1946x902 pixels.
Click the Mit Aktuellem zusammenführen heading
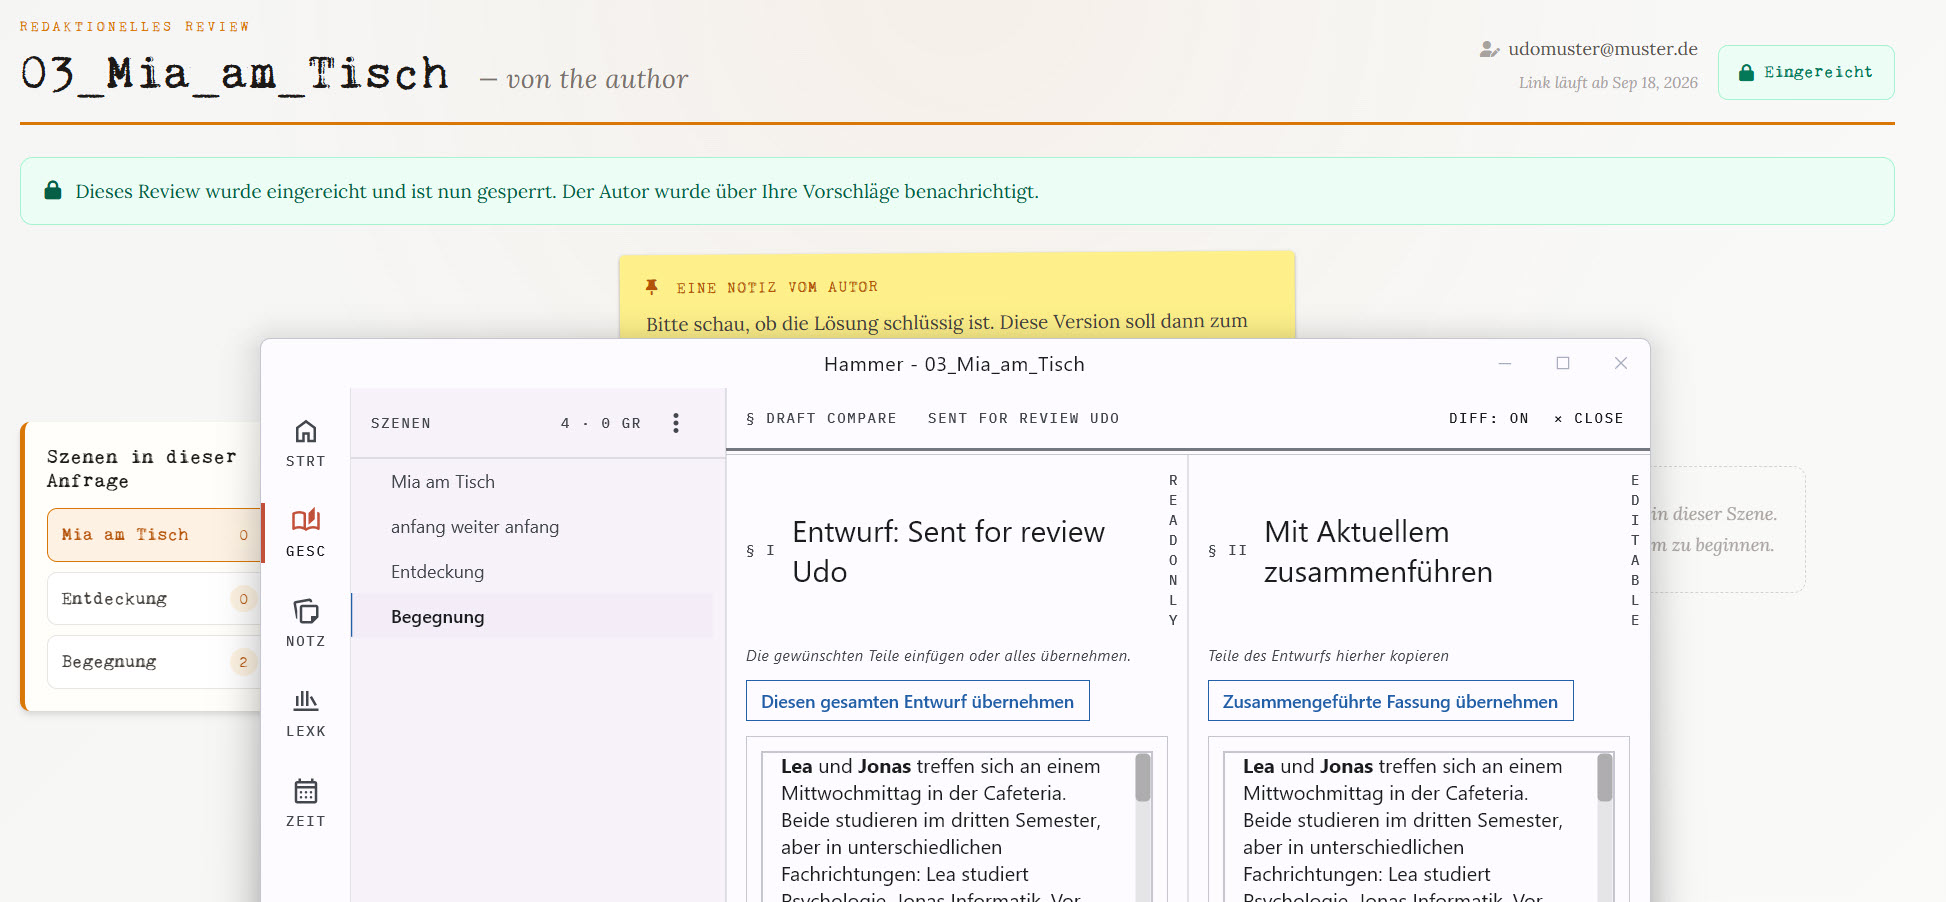pos(1378,551)
